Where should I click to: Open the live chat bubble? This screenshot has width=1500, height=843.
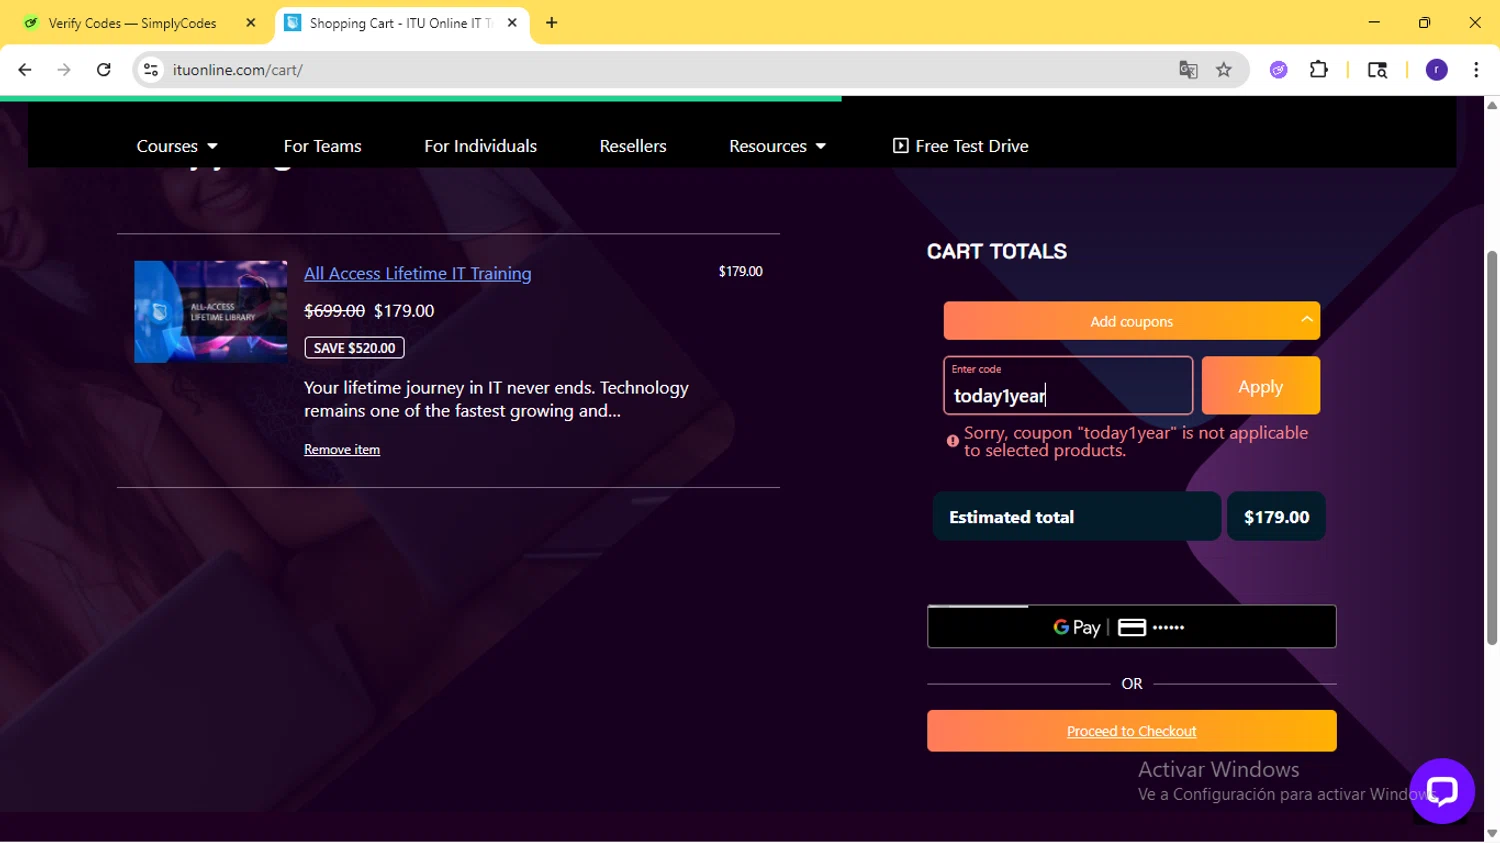tap(1442, 791)
